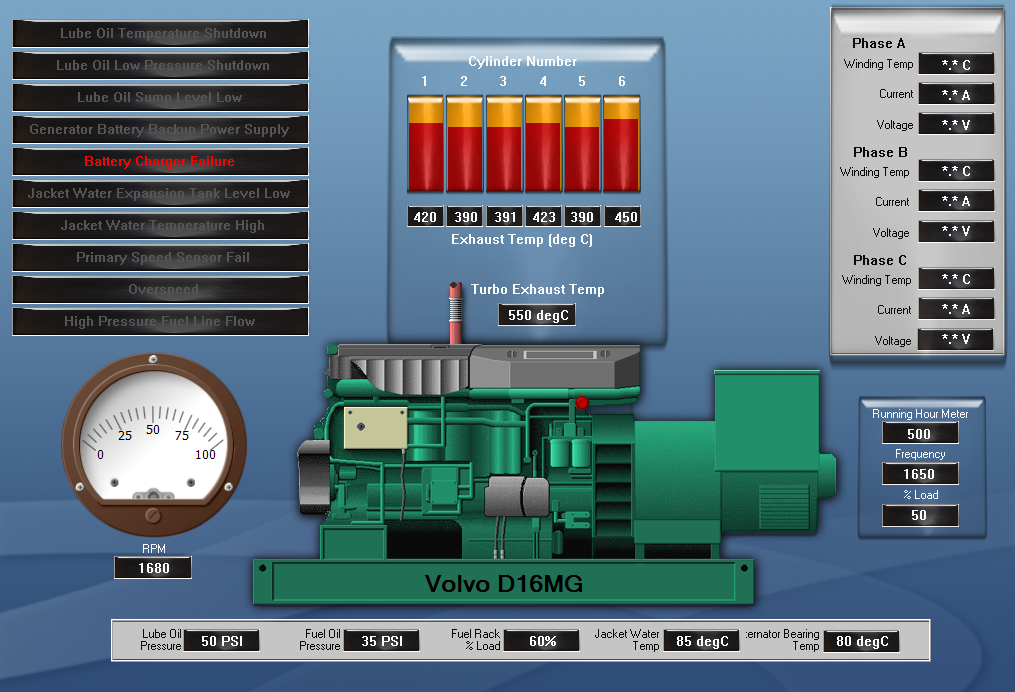This screenshot has height=692, width=1015.
Task: Select the exhaust temp value 391
Action: click(504, 217)
